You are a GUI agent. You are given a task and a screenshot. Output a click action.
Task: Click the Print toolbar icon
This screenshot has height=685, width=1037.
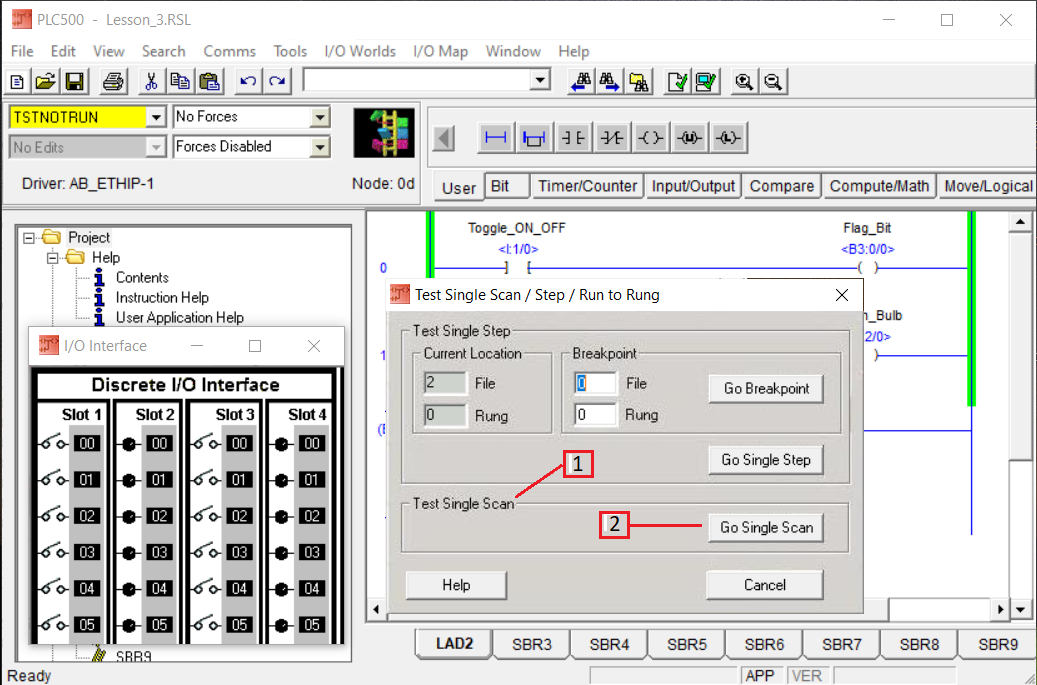113,81
